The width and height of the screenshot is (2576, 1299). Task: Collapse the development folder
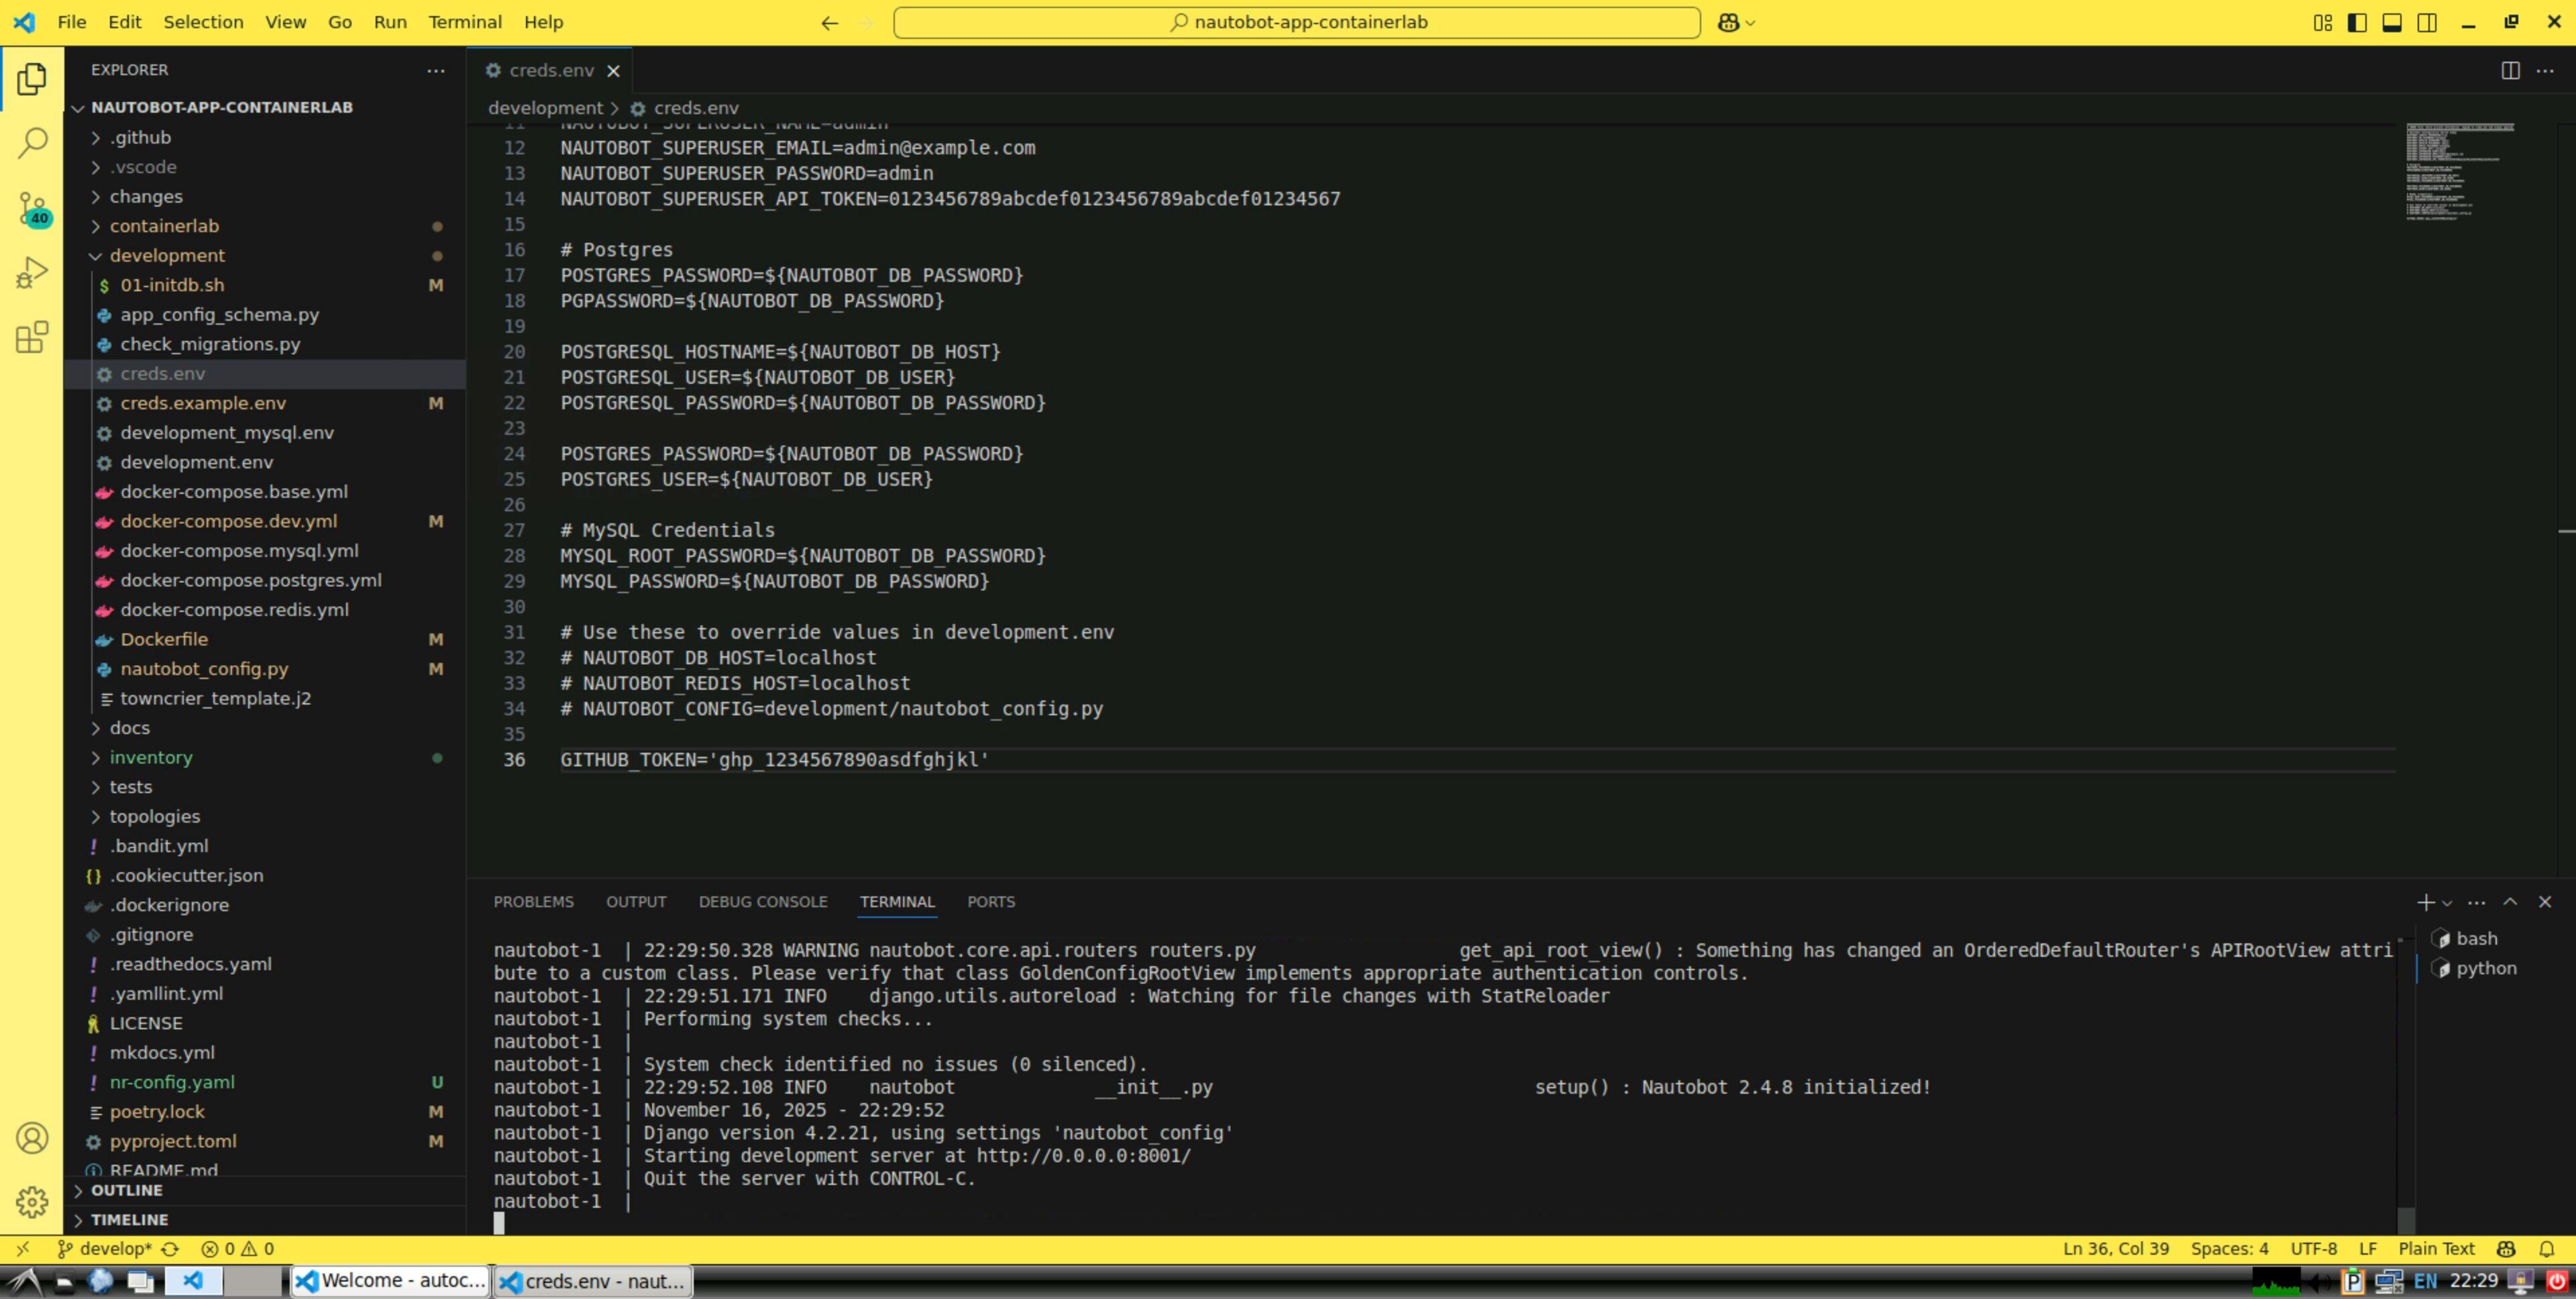click(167, 255)
